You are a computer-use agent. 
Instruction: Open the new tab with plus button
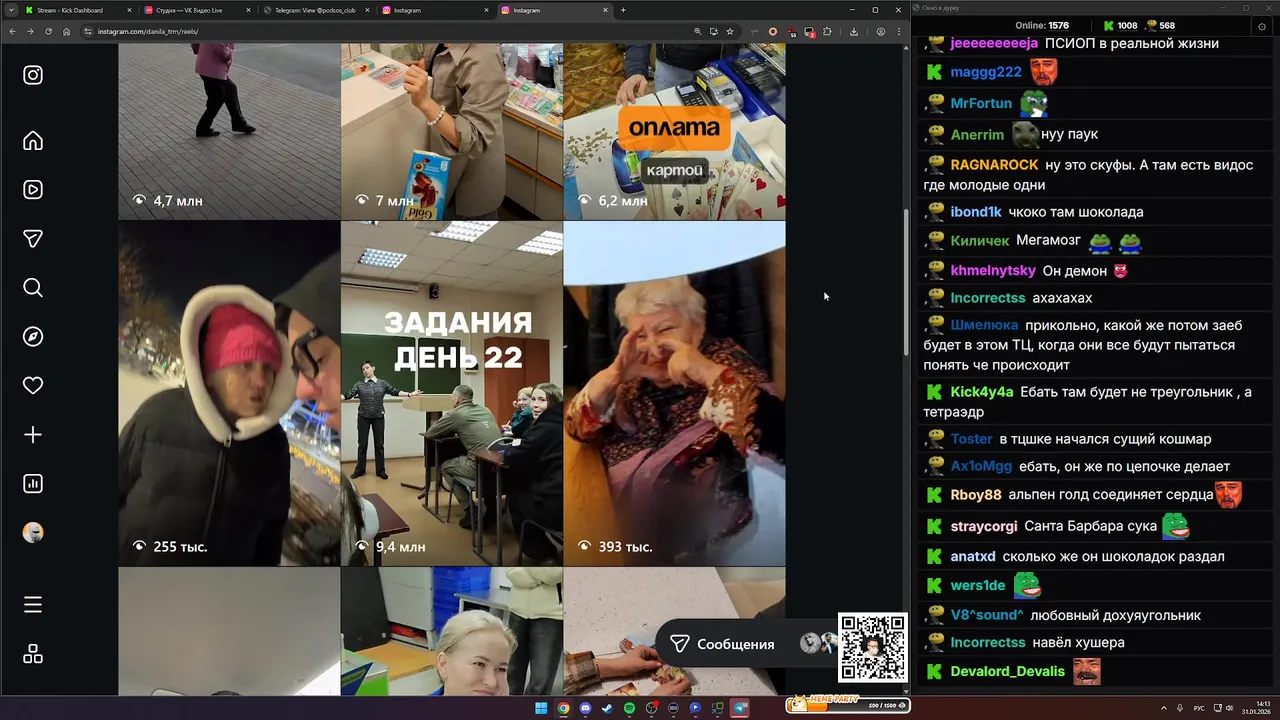click(x=623, y=10)
